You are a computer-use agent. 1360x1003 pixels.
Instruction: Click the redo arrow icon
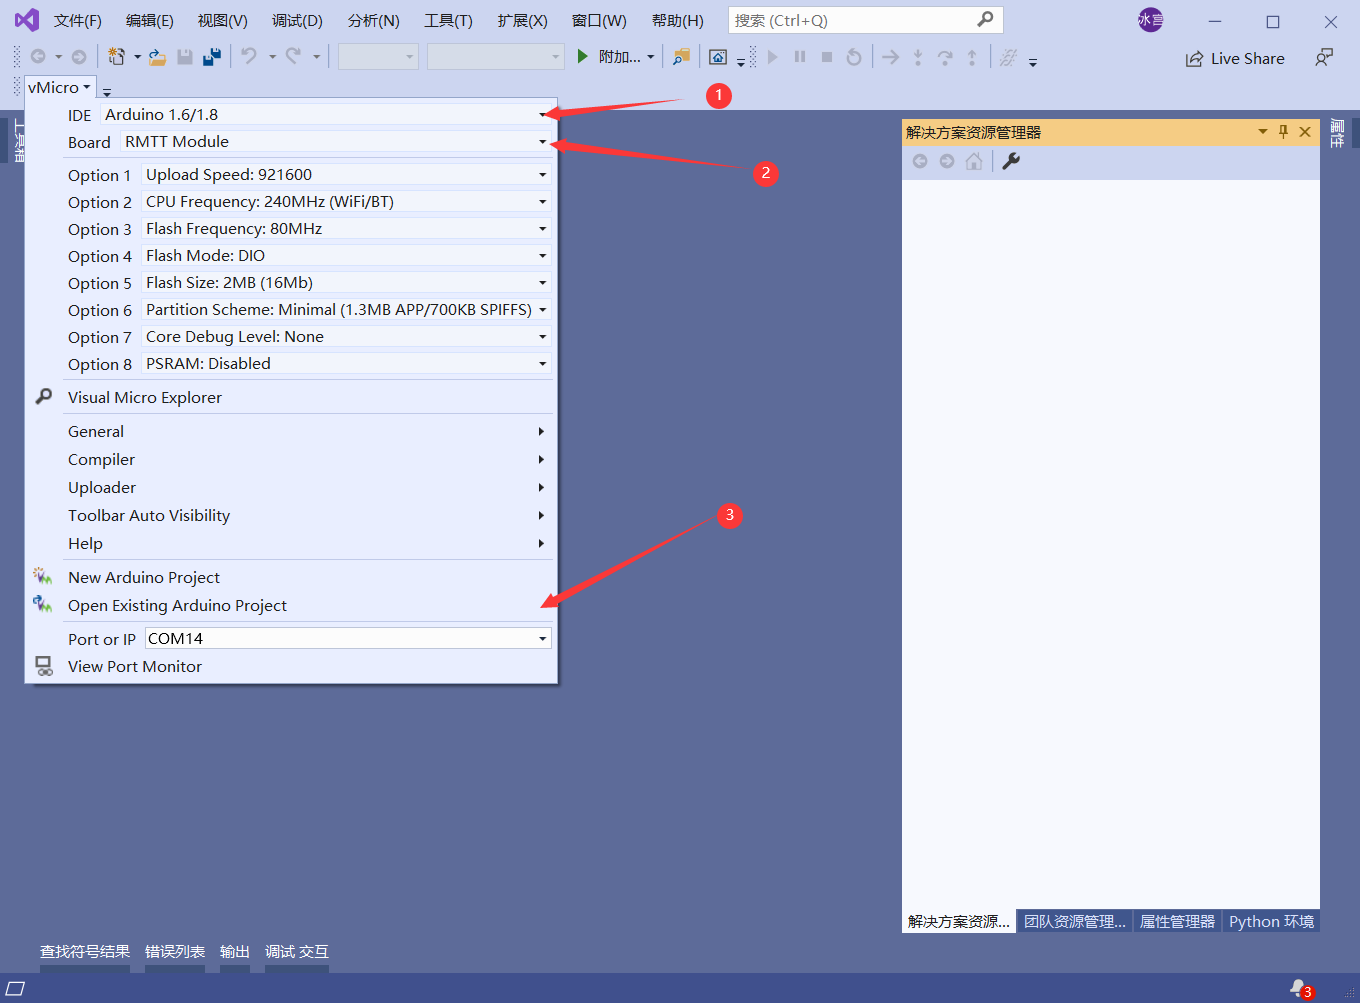pyautogui.click(x=293, y=57)
